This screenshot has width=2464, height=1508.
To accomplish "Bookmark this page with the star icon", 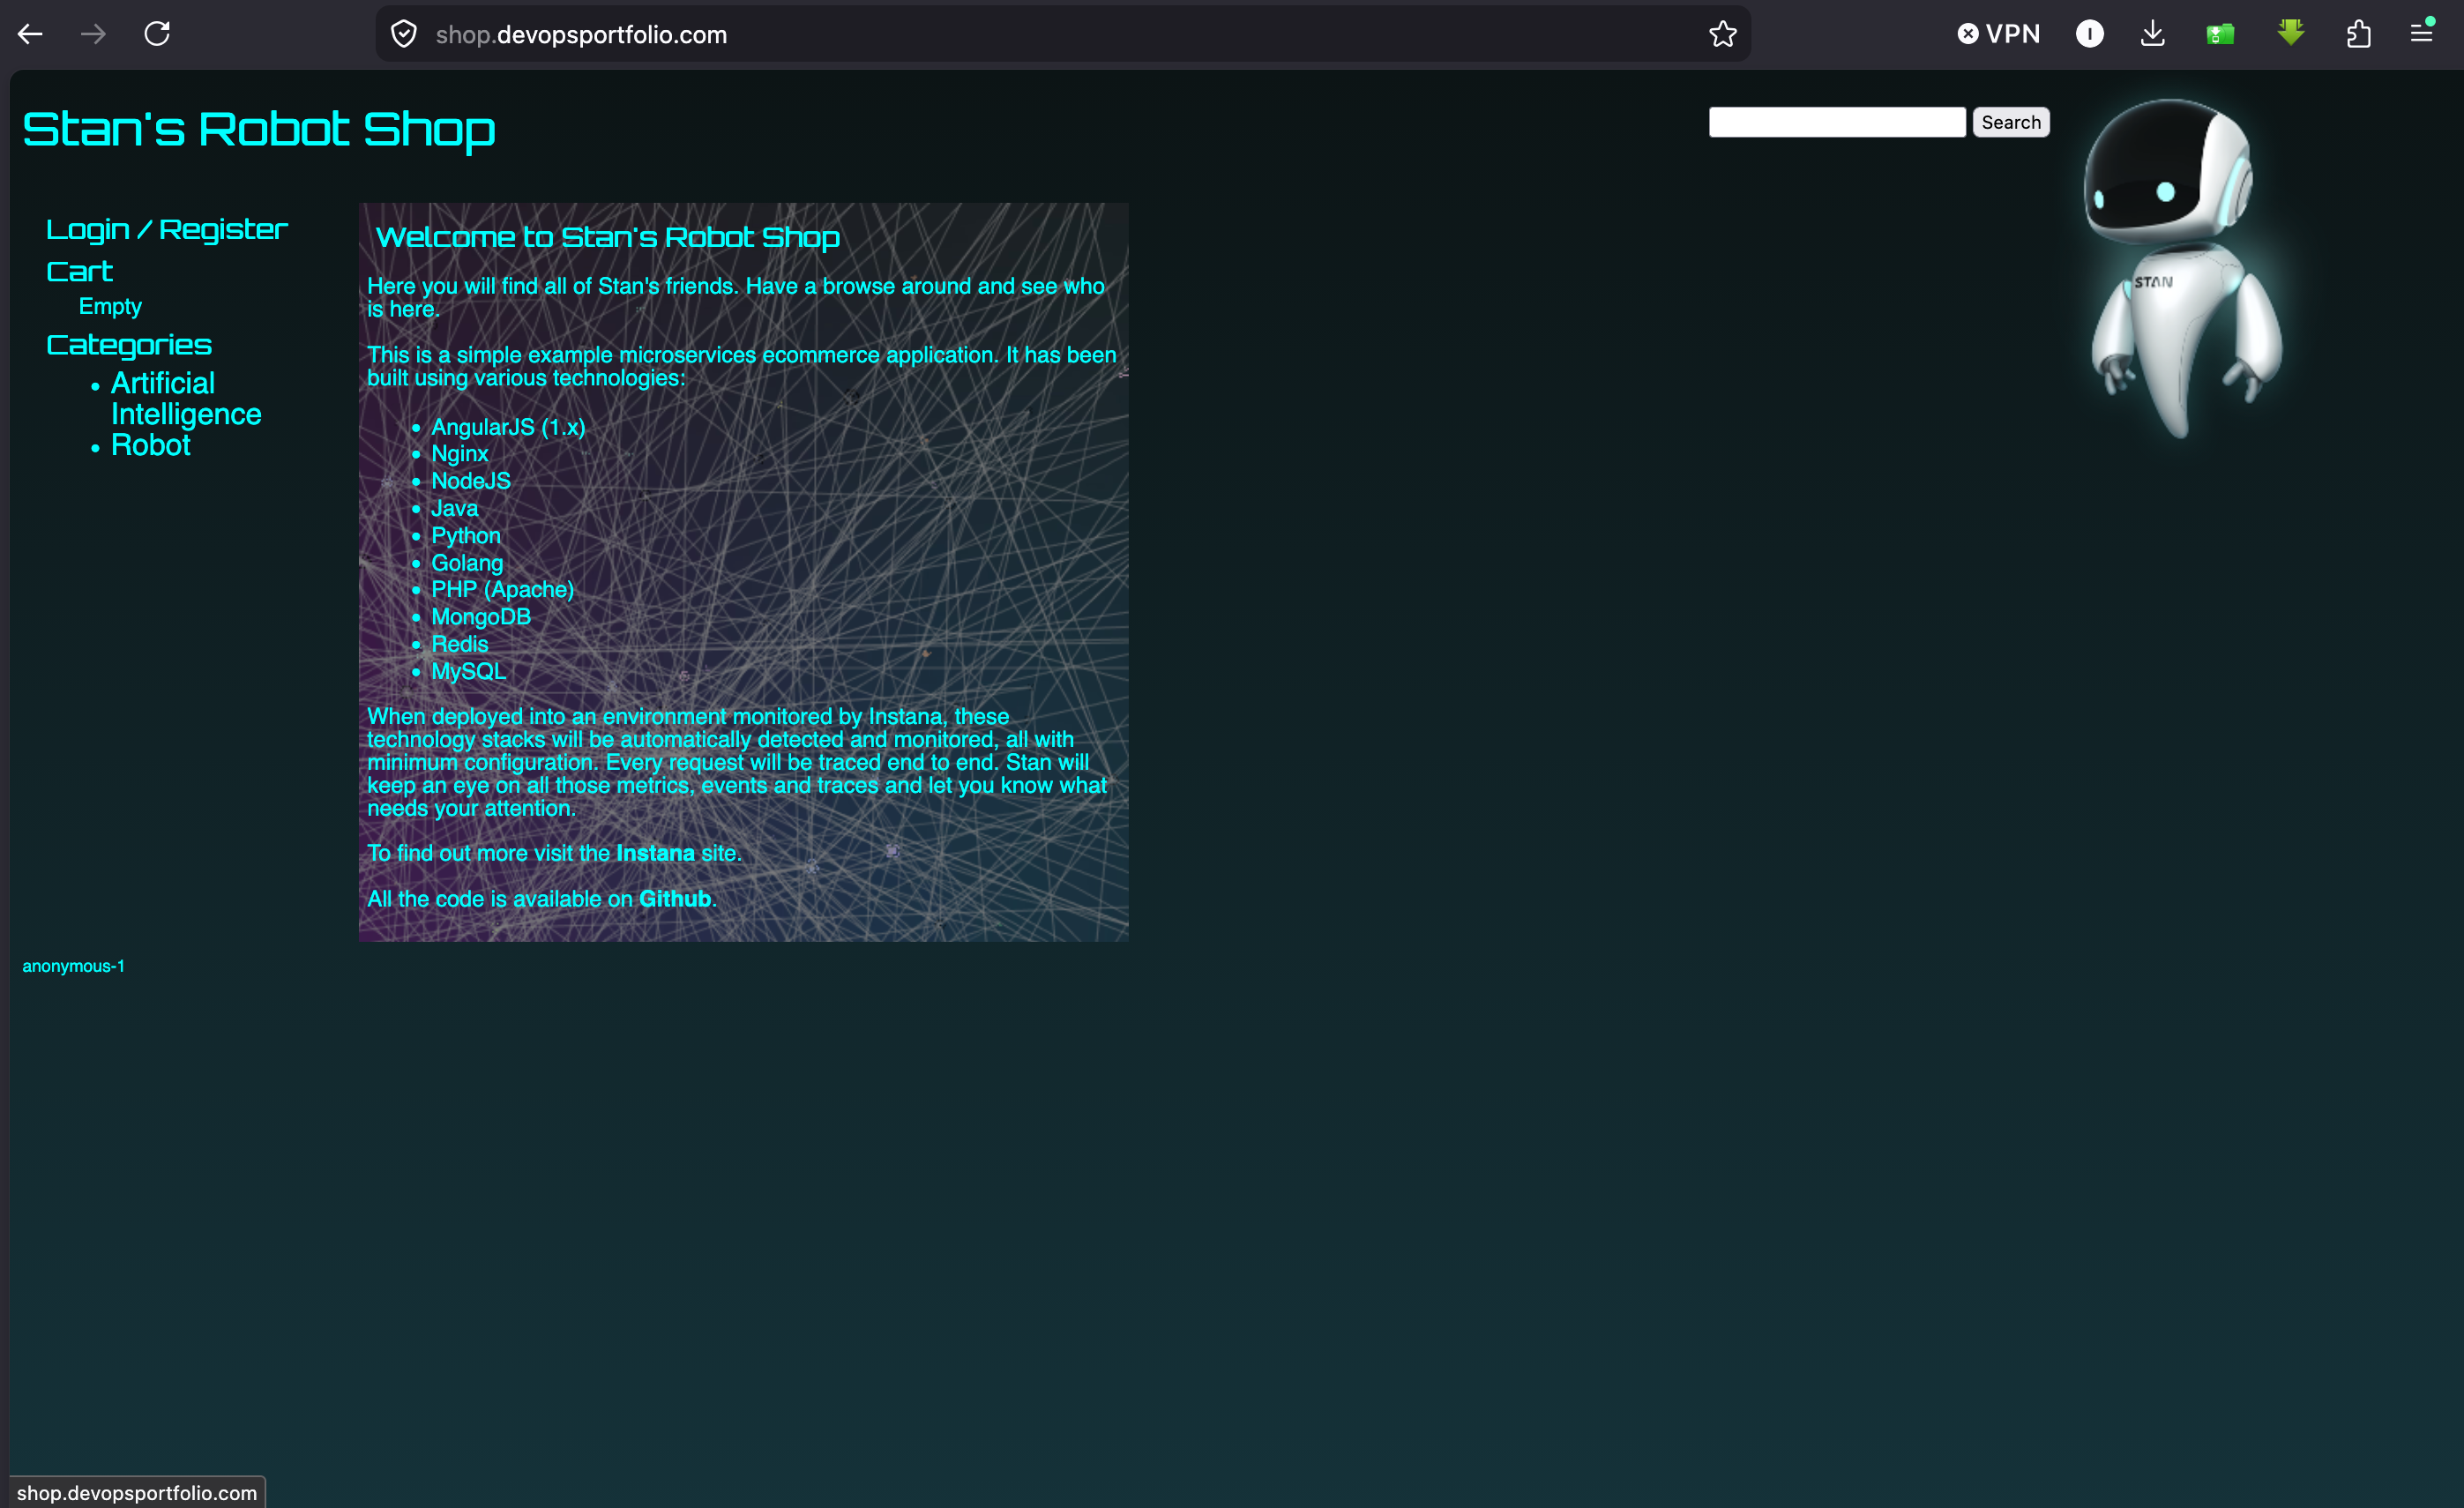I will coord(1722,34).
